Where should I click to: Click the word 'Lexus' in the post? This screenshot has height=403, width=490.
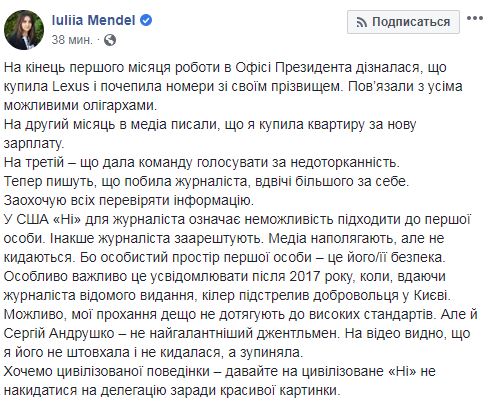pyautogui.click(x=71, y=86)
